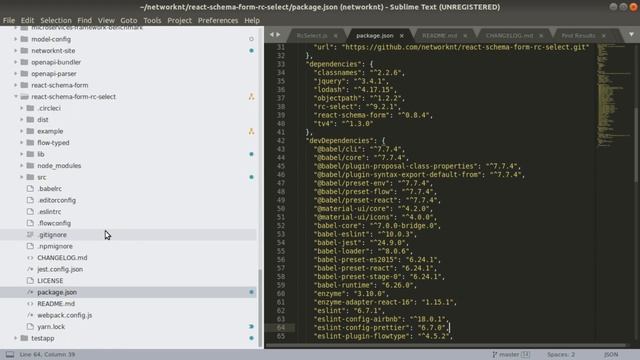
Task: Open the Project menu
Action: click(x=180, y=20)
